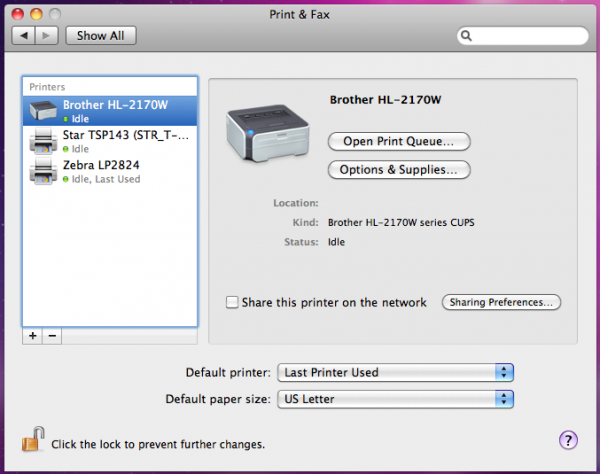Click the 'Brother HL-2170W series CUPS' kind value
Image resolution: width=600 pixels, height=474 pixels.
pyautogui.click(x=401, y=223)
